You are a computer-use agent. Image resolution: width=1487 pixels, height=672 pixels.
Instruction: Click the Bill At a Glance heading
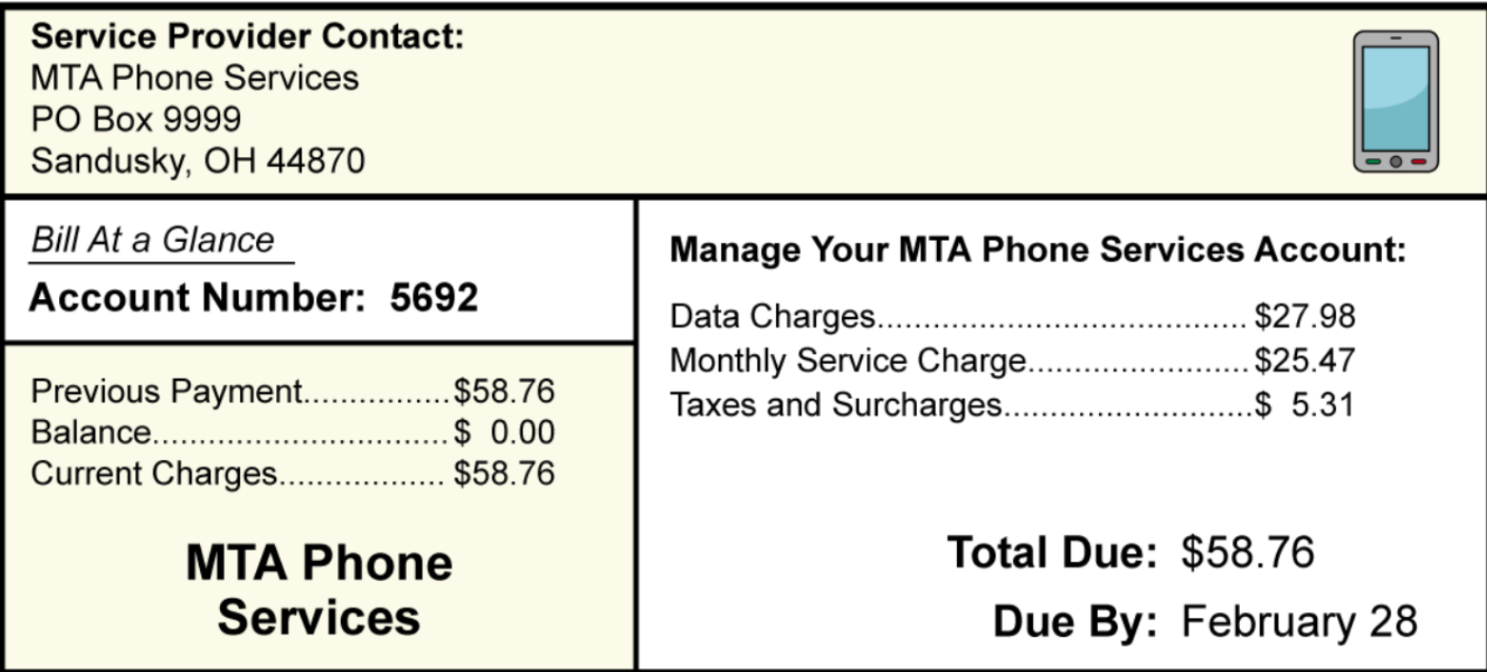pos(153,240)
